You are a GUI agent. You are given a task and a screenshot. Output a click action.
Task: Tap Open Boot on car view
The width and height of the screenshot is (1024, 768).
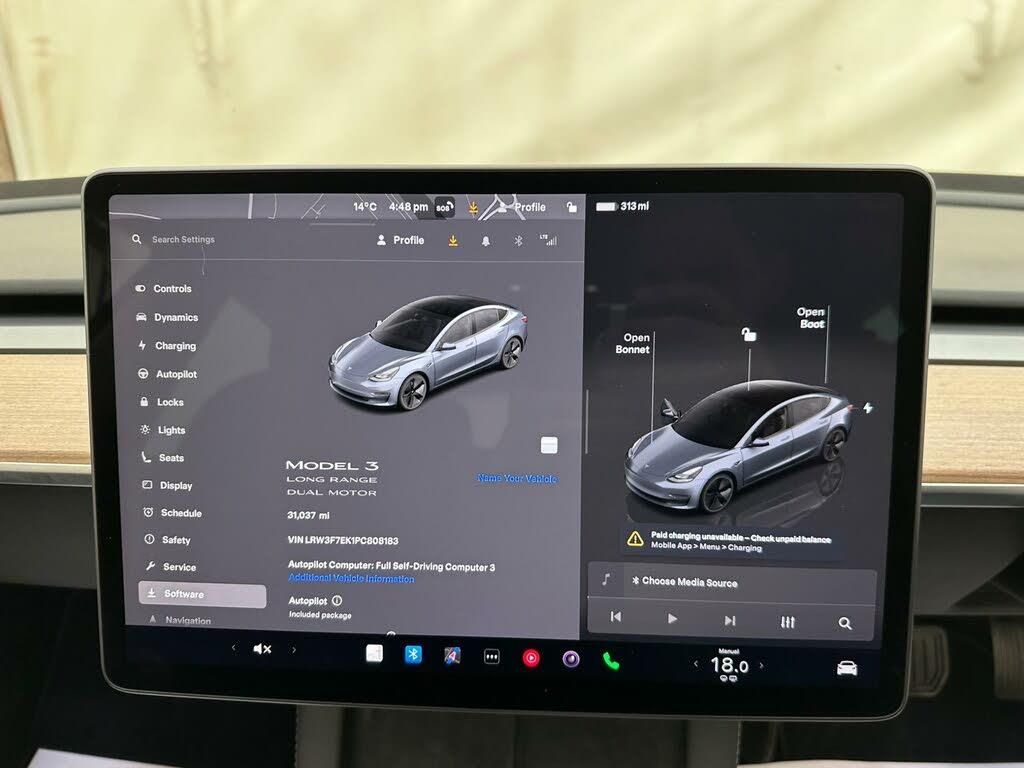(x=811, y=318)
